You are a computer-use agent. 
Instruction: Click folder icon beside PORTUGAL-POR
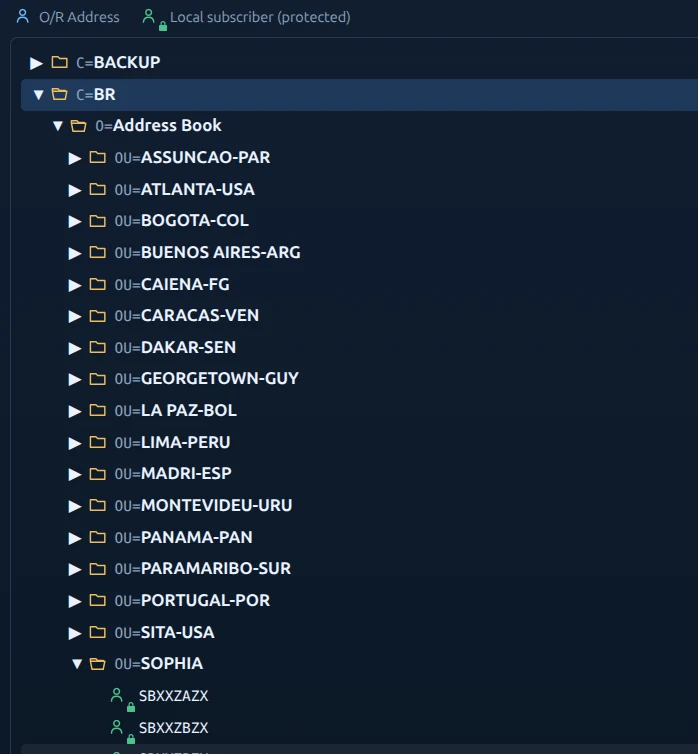pos(98,600)
